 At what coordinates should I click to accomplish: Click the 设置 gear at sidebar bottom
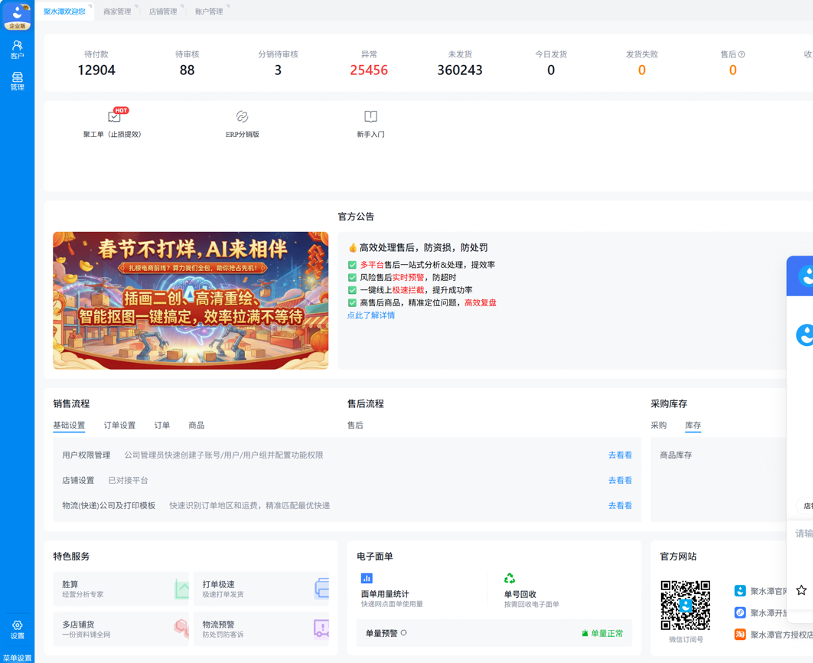coord(16,626)
